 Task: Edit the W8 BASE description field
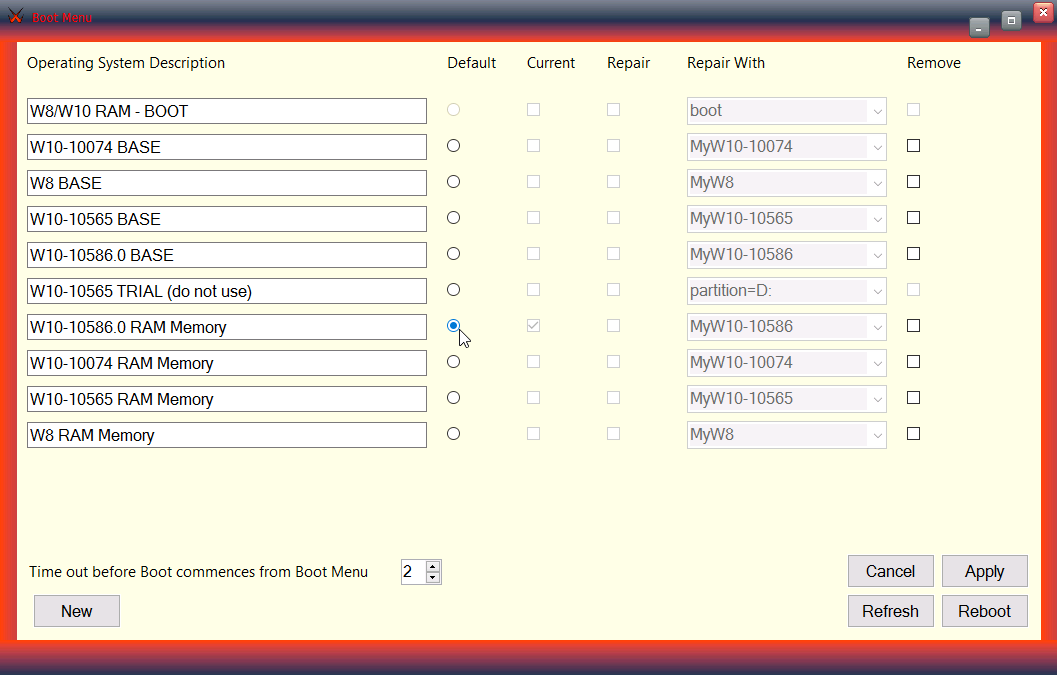[x=226, y=183]
